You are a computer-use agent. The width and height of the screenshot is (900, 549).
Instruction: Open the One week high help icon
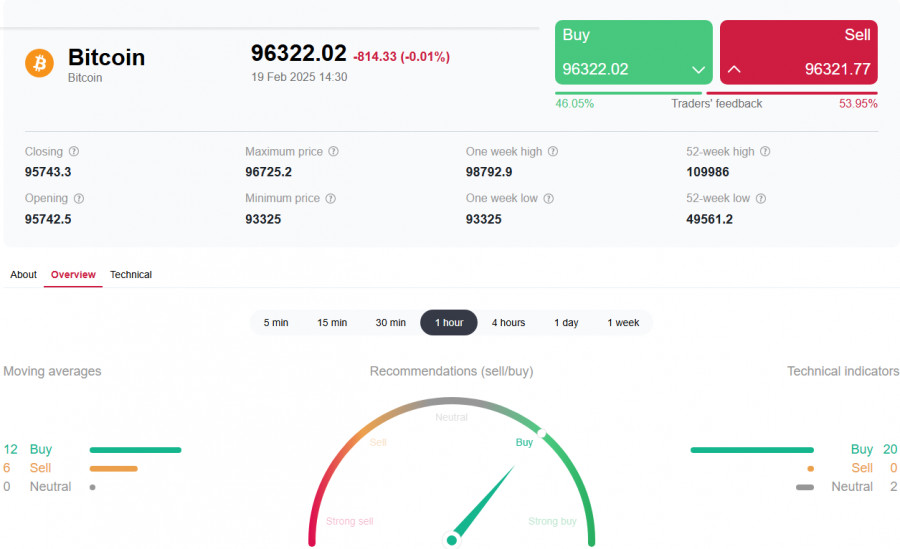553,152
